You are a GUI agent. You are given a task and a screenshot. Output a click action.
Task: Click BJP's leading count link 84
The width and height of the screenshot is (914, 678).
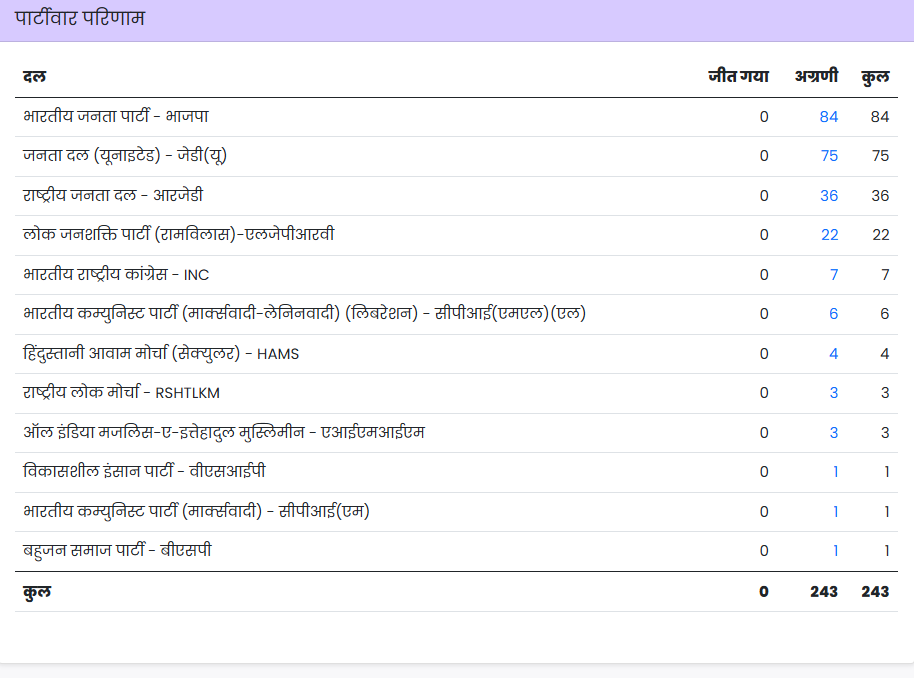[828, 117]
